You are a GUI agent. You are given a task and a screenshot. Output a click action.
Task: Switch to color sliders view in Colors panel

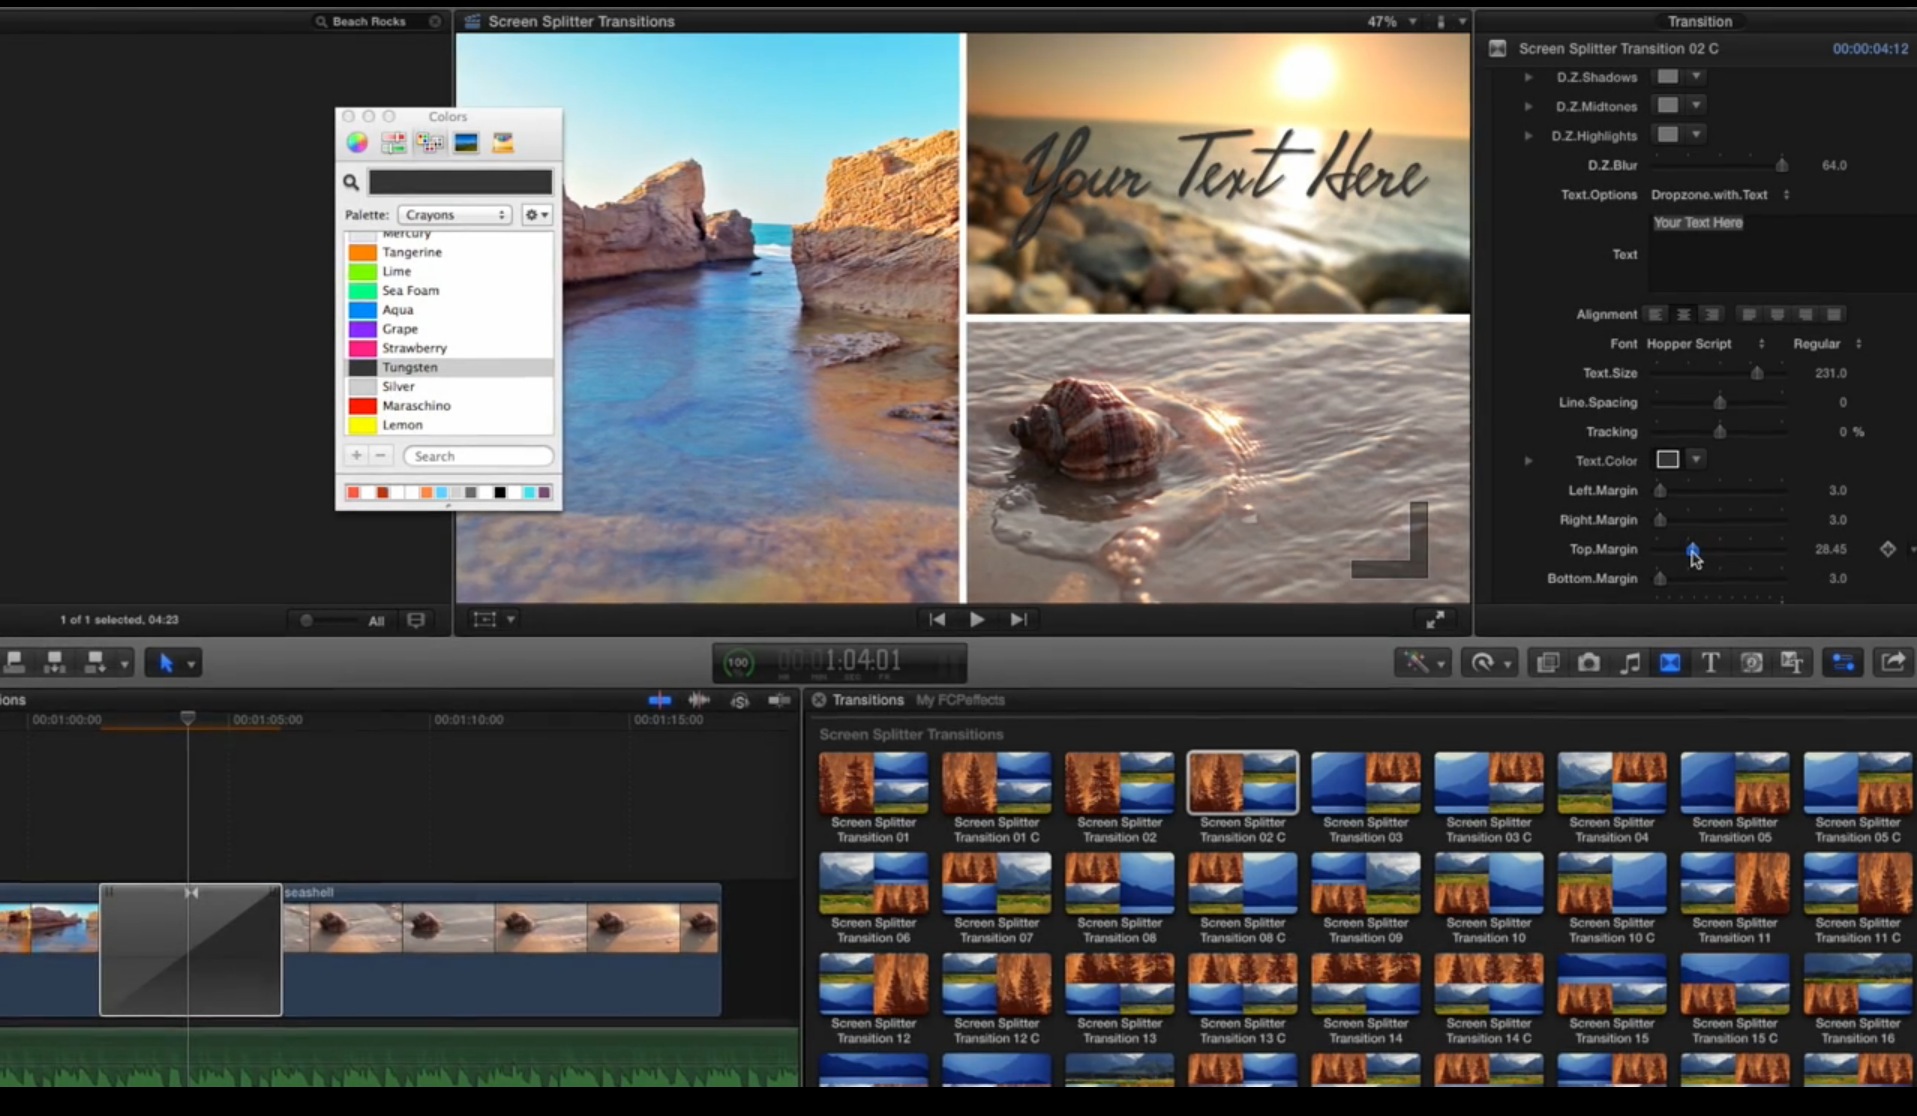393,141
